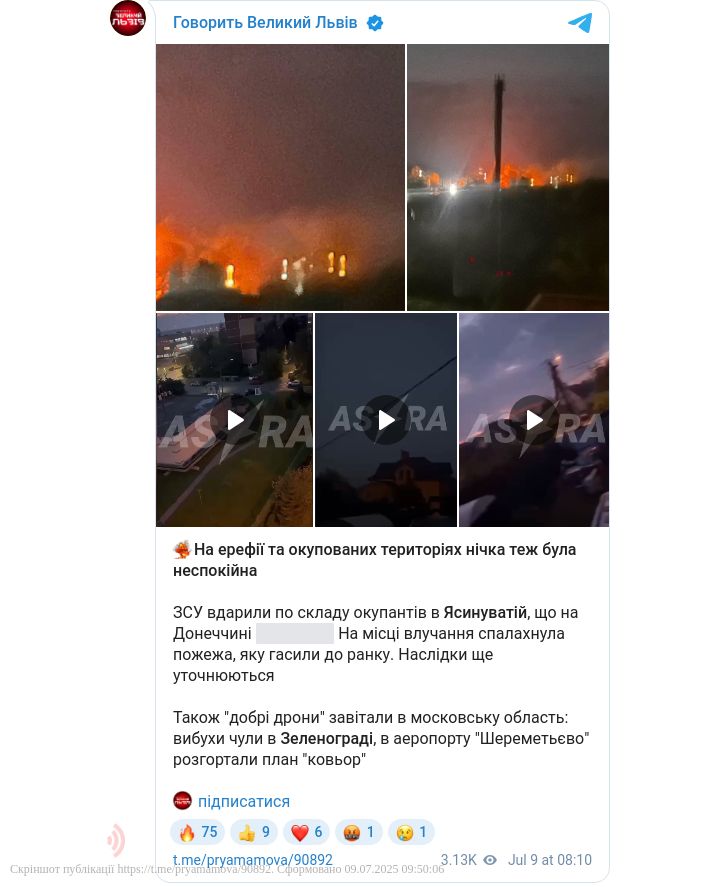Click the heart reaction with 6

click(306, 832)
